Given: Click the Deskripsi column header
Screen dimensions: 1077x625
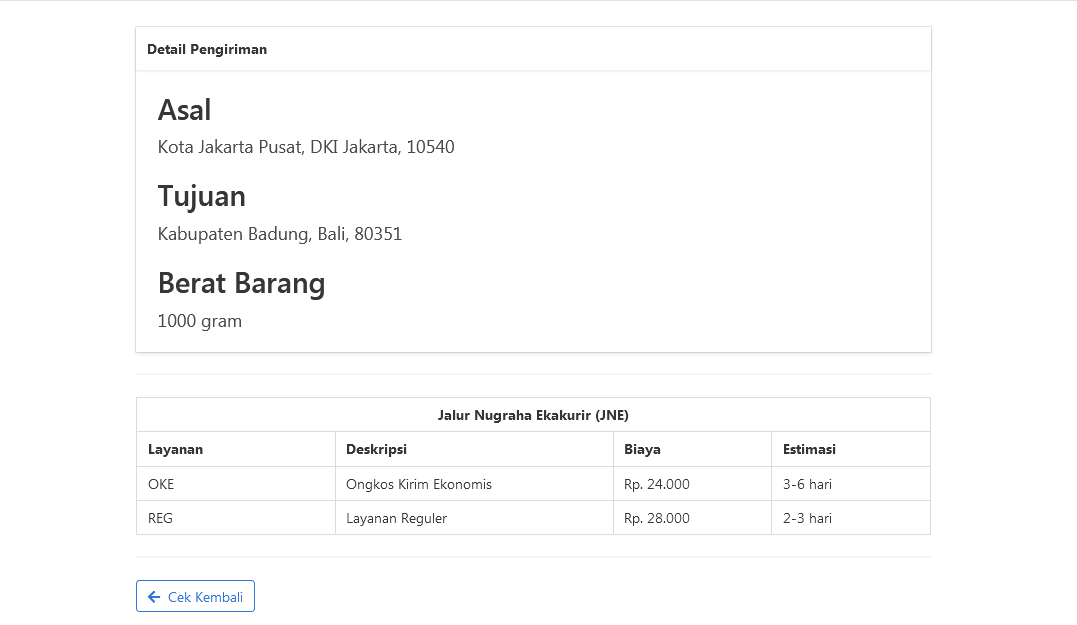Looking at the screenshot, I should [376, 449].
